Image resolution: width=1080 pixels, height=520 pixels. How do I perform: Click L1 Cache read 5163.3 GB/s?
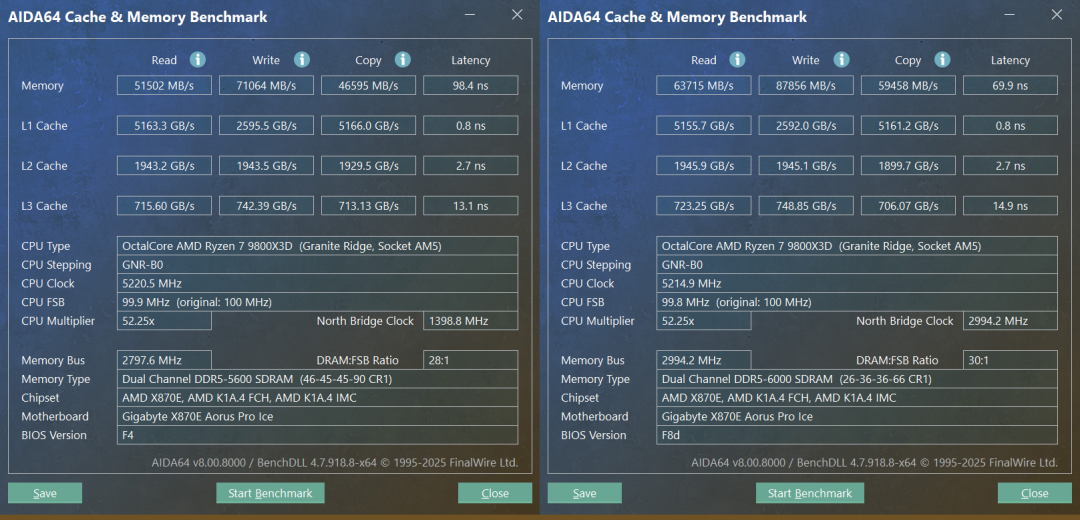[x=164, y=125]
